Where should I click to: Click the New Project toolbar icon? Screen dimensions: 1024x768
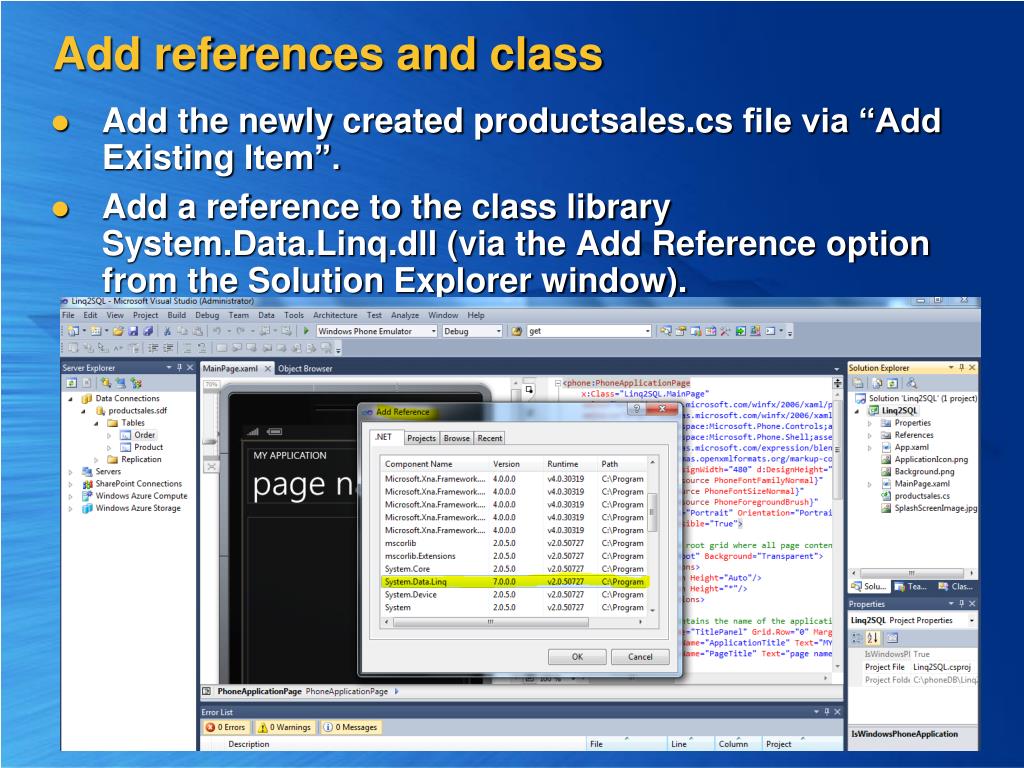tap(73, 331)
